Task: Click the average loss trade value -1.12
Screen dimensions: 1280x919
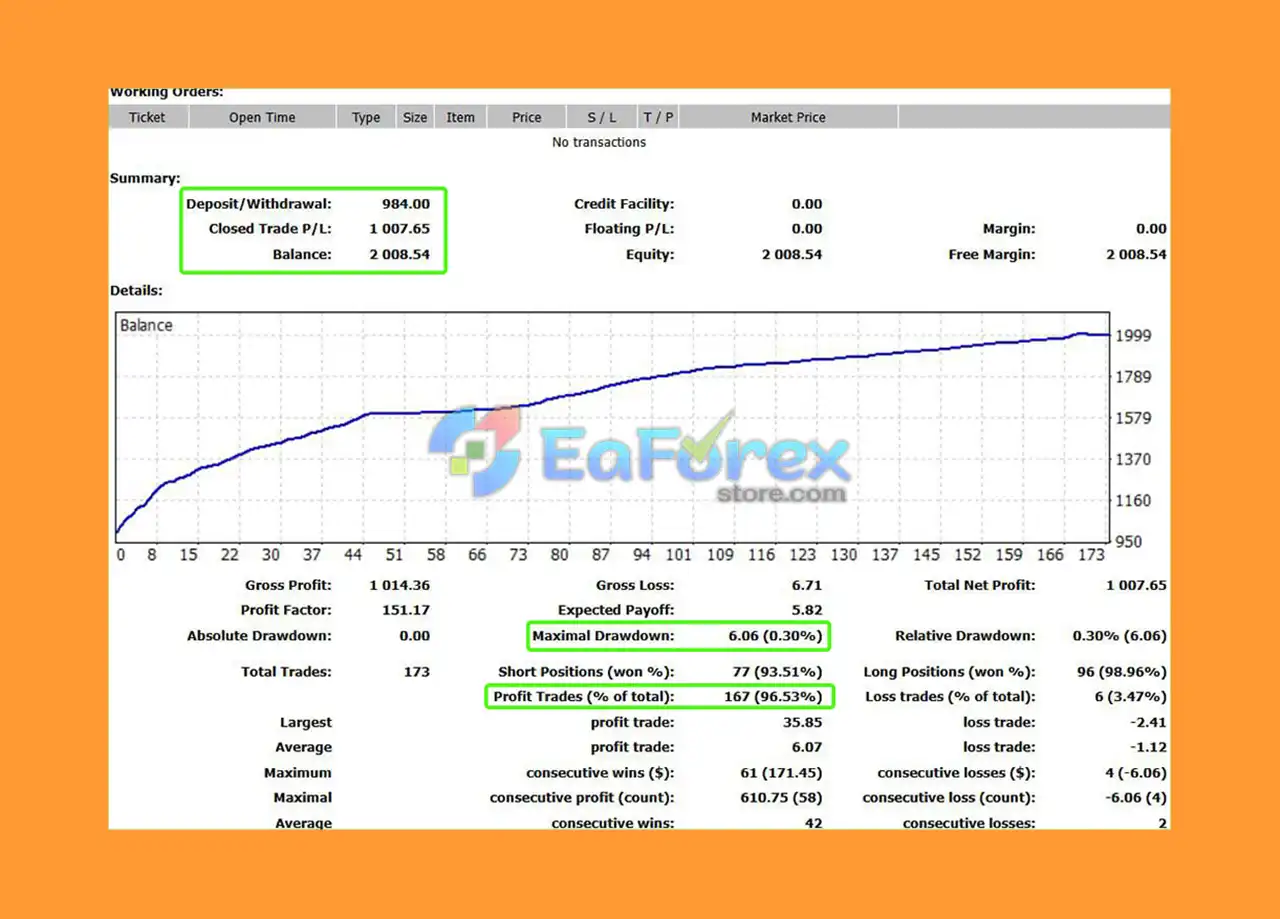Action: pos(1149,747)
